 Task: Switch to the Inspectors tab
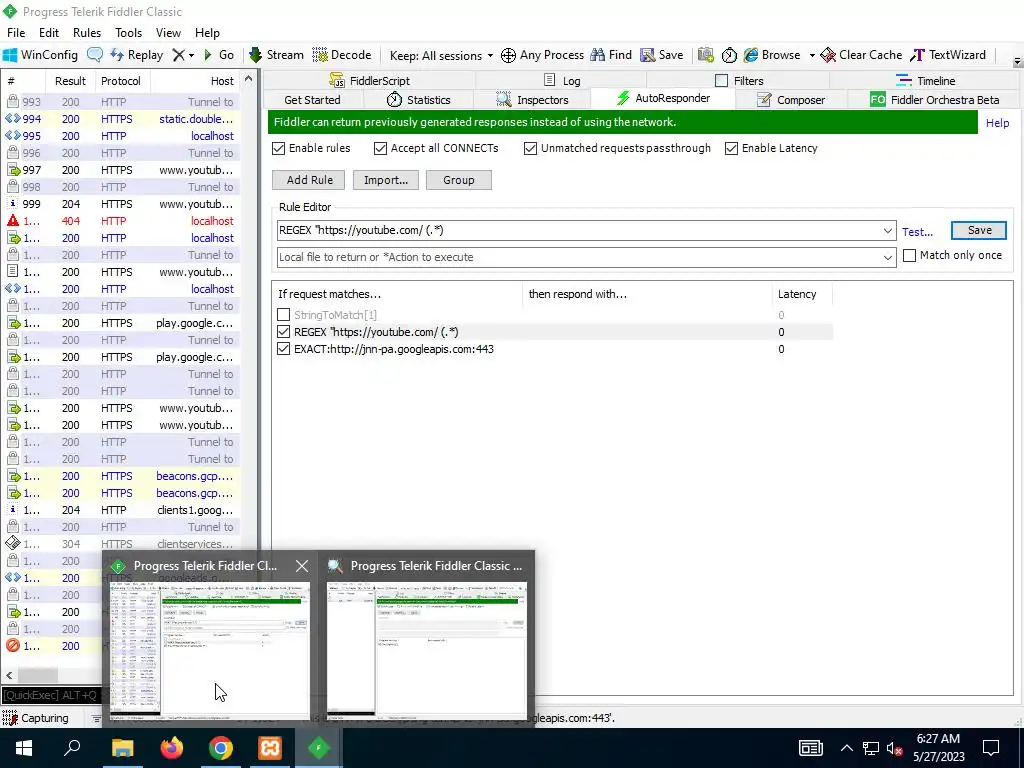533,100
